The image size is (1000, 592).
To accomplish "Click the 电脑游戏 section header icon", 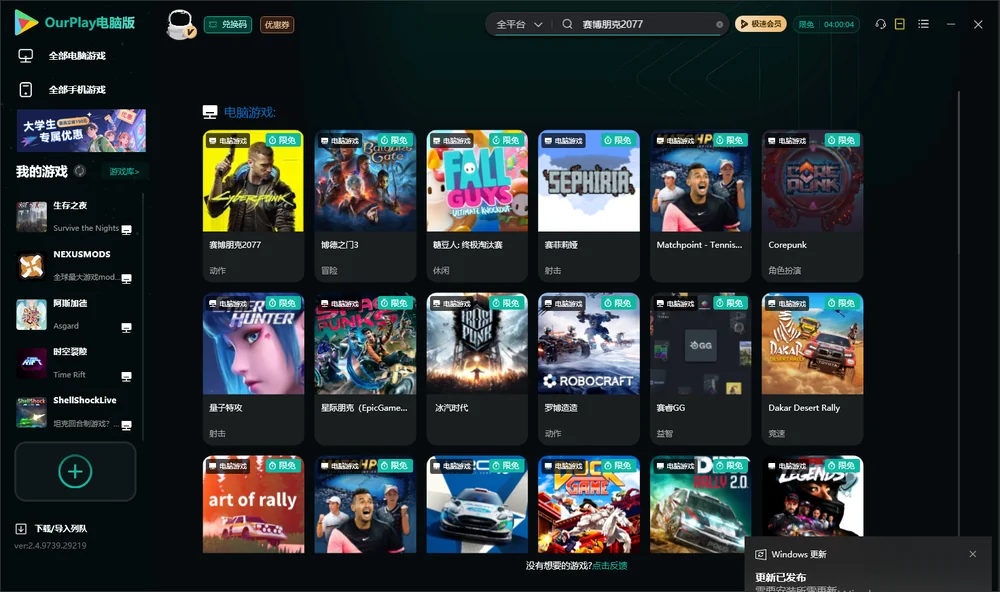I will click(210, 112).
